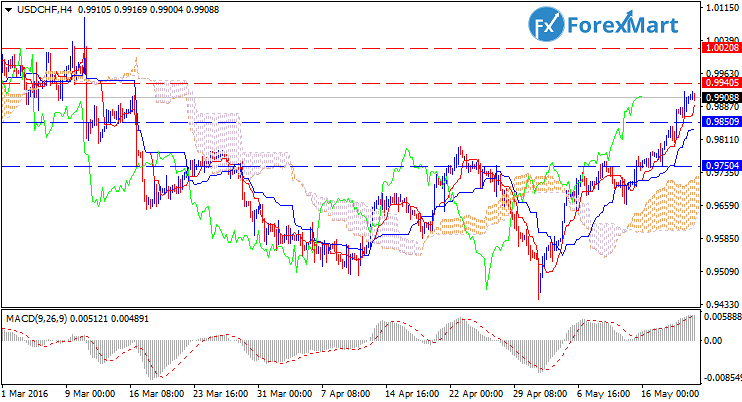Click the 0.00 MACD zero level label
742x402 pixels.
713,340
